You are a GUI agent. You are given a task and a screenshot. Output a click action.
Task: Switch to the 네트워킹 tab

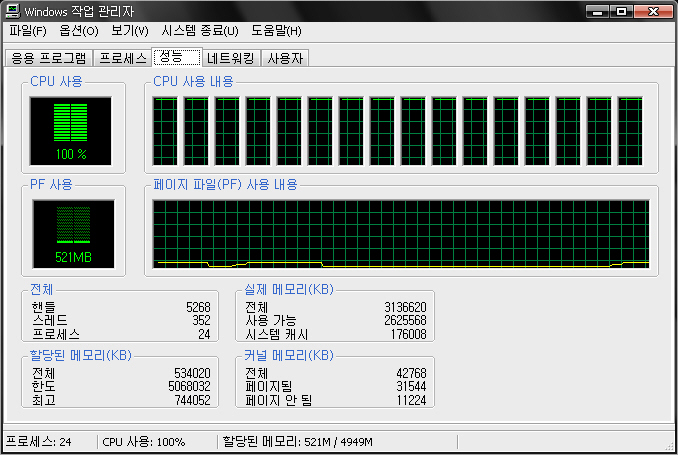coord(231,58)
